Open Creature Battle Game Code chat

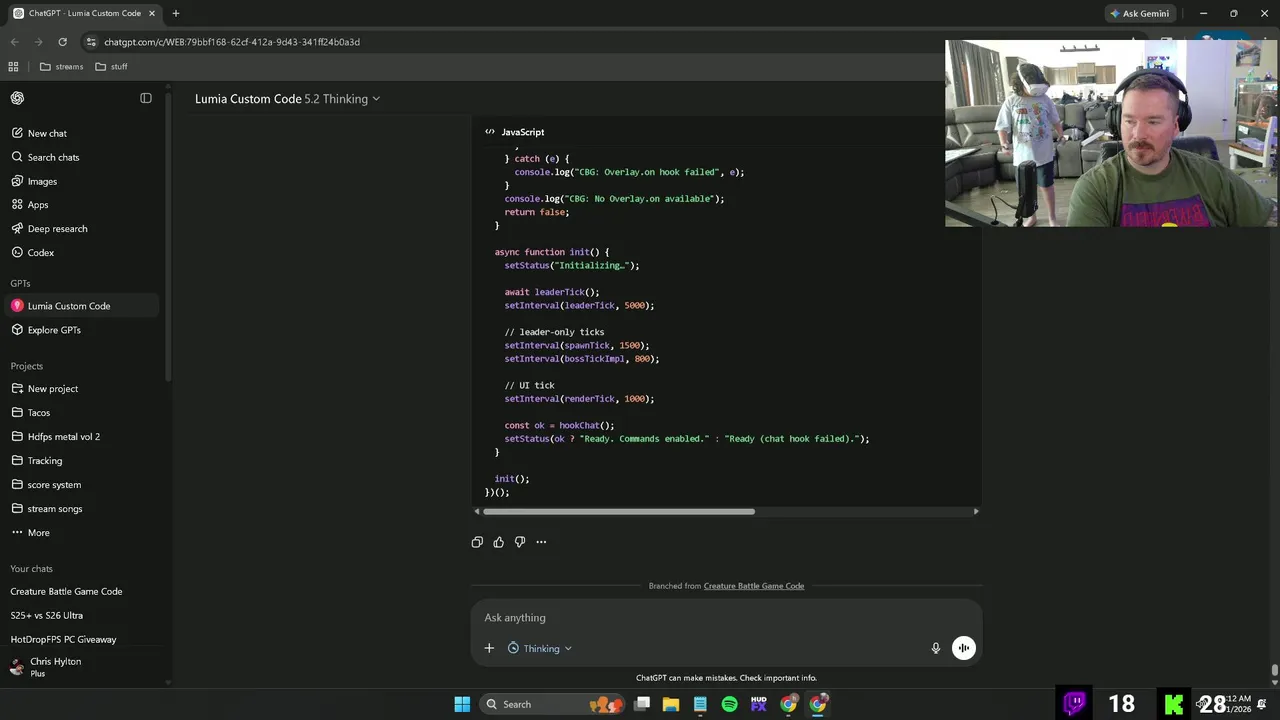[x=81, y=591]
